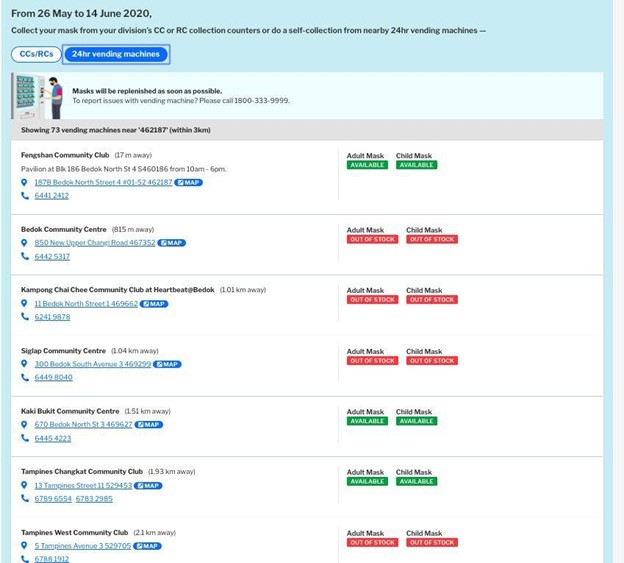Click Fengshan Child Mask AVAILABLE badge
624x563 pixels.
tap(416, 165)
